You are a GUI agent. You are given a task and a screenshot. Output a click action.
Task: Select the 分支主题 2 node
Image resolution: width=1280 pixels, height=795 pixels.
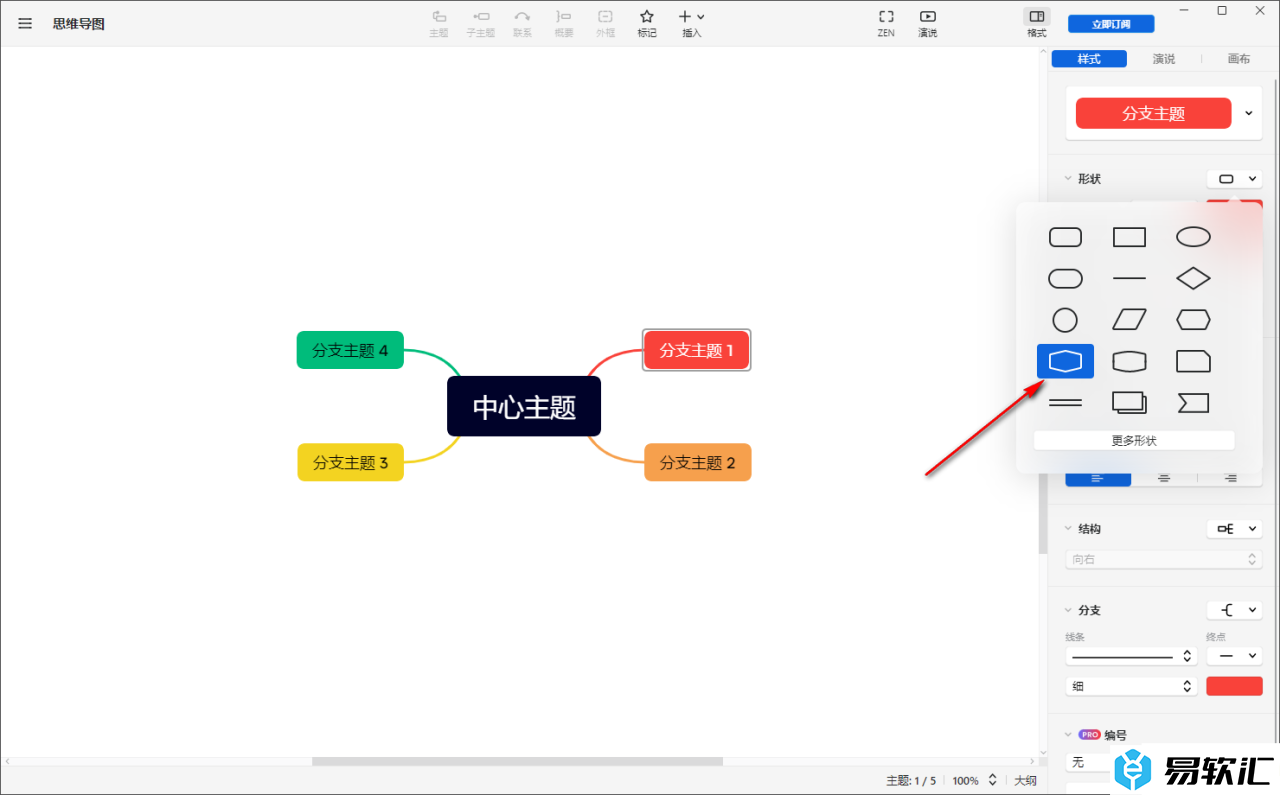[x=698, y=462]
